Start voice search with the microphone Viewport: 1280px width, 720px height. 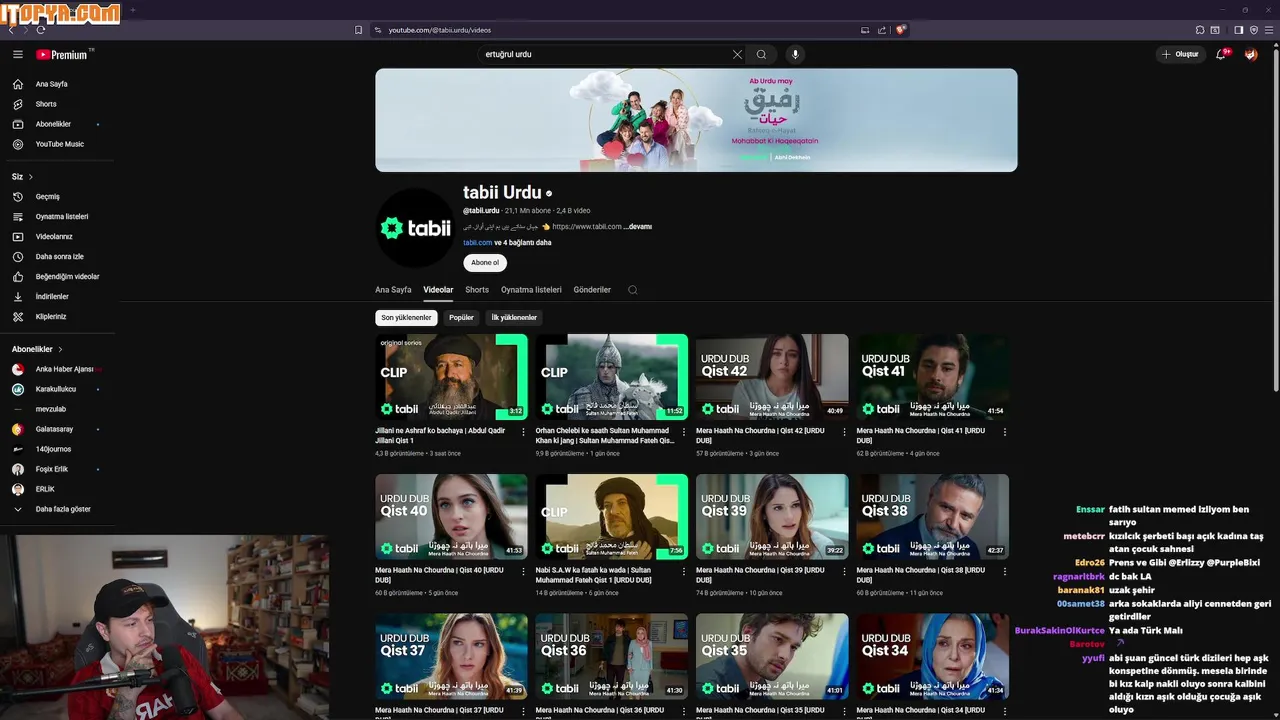point(795,54)
